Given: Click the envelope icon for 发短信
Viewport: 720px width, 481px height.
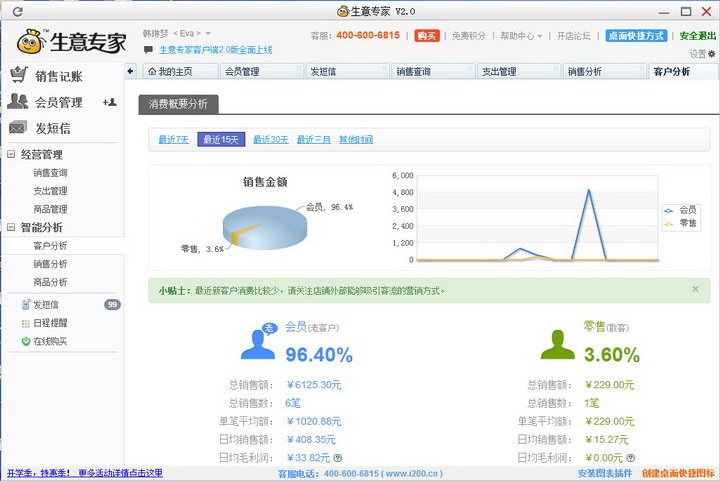Looking at the screenshot, I should point(18,128).
